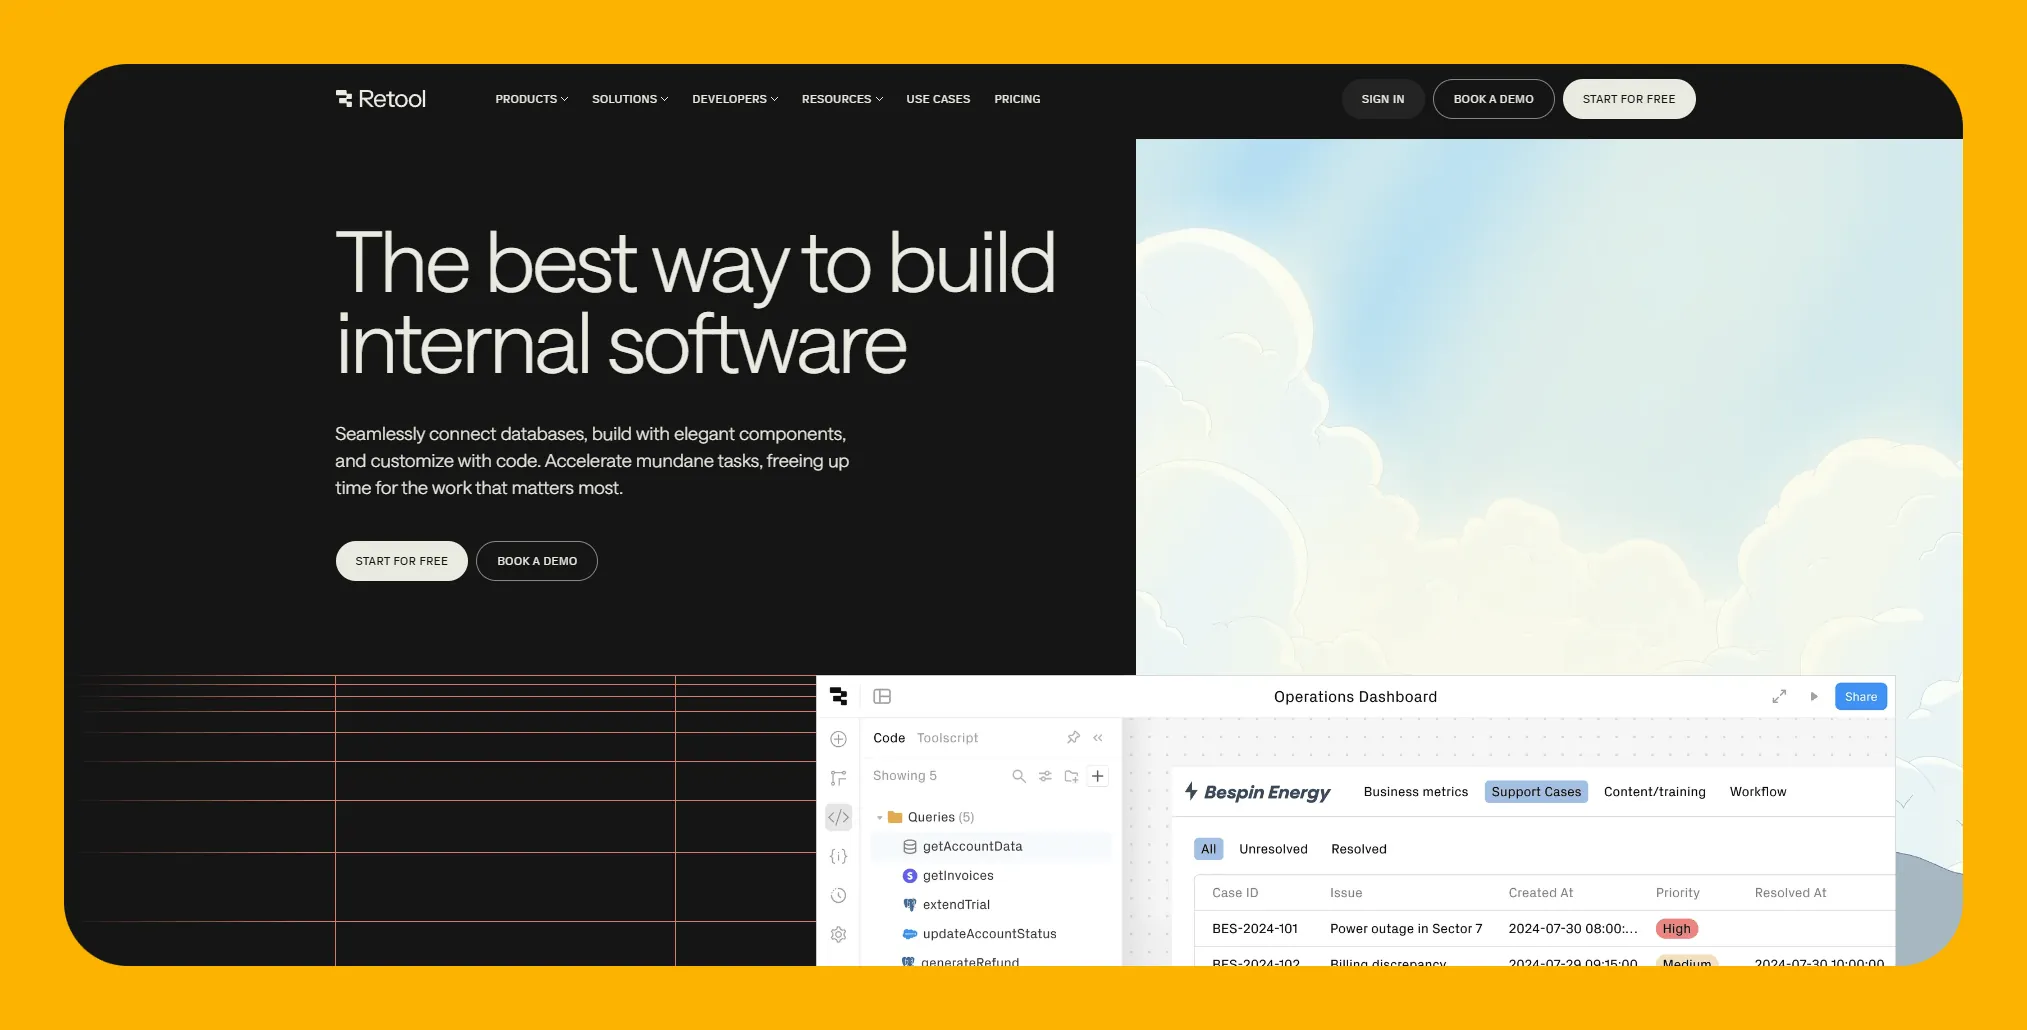Click the settings gear in editor sidebar

coord(838,934)
